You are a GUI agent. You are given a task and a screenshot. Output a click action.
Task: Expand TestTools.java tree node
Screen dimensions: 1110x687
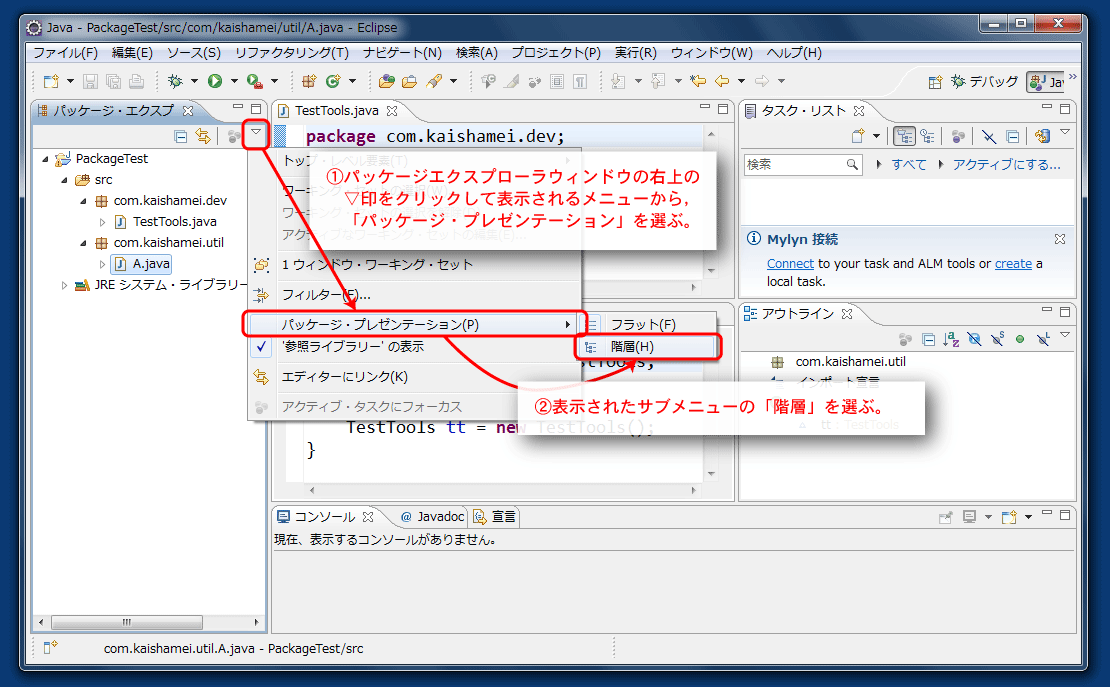point(103,222)
